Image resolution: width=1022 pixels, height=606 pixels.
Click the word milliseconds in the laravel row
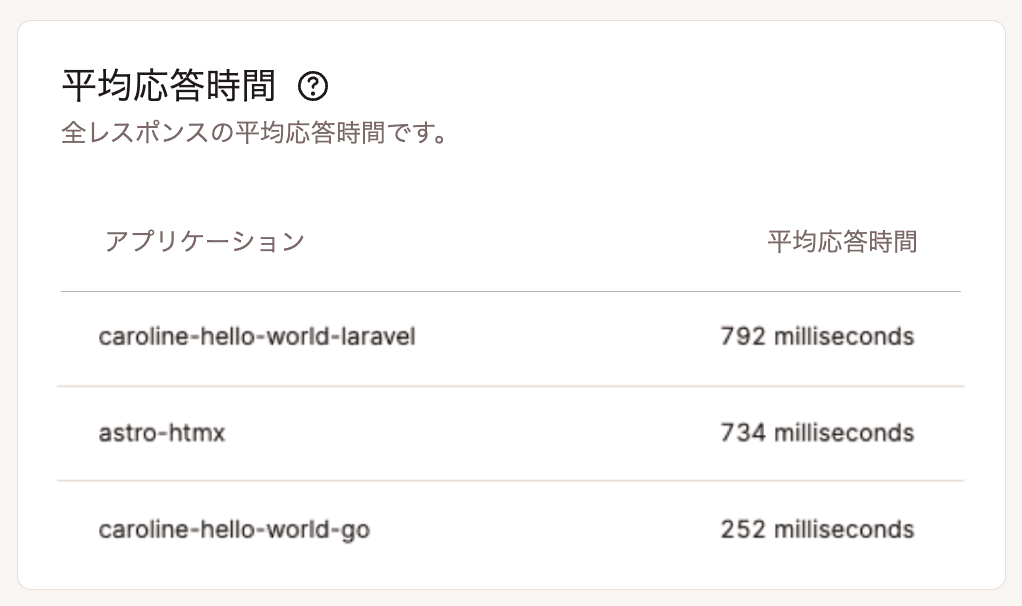click(844, 336)
